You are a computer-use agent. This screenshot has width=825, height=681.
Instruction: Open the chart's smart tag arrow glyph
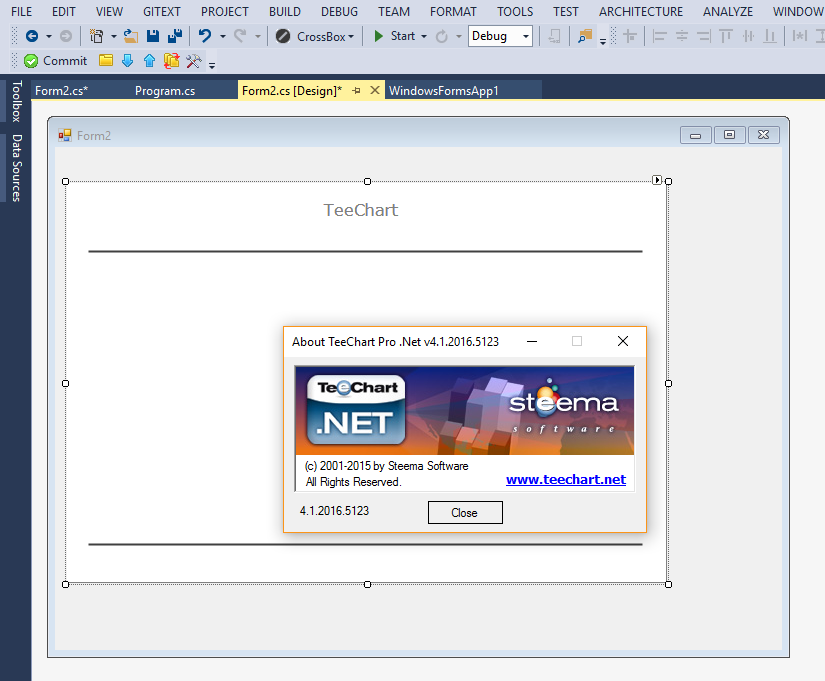point(657,181)
